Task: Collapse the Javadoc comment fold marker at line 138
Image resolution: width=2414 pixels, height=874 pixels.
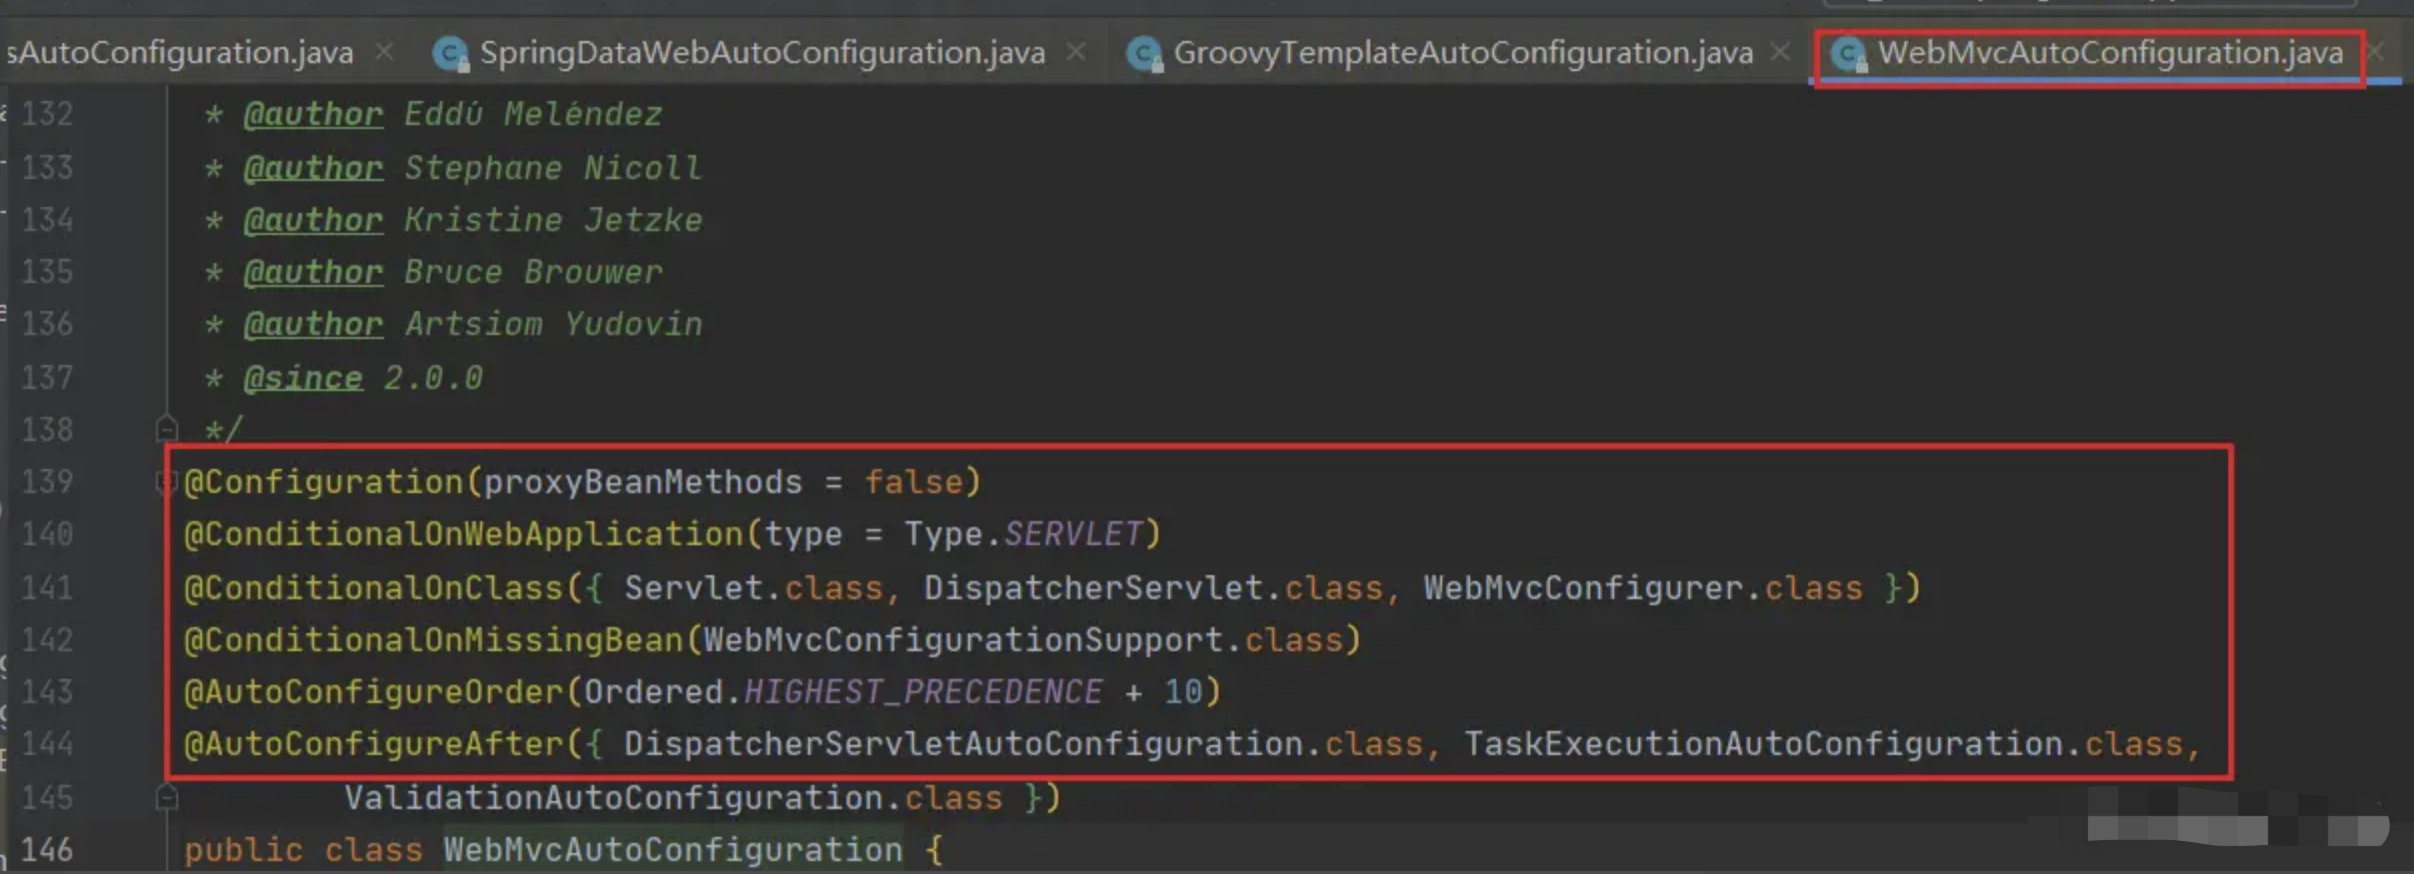Action: (167, 429)
